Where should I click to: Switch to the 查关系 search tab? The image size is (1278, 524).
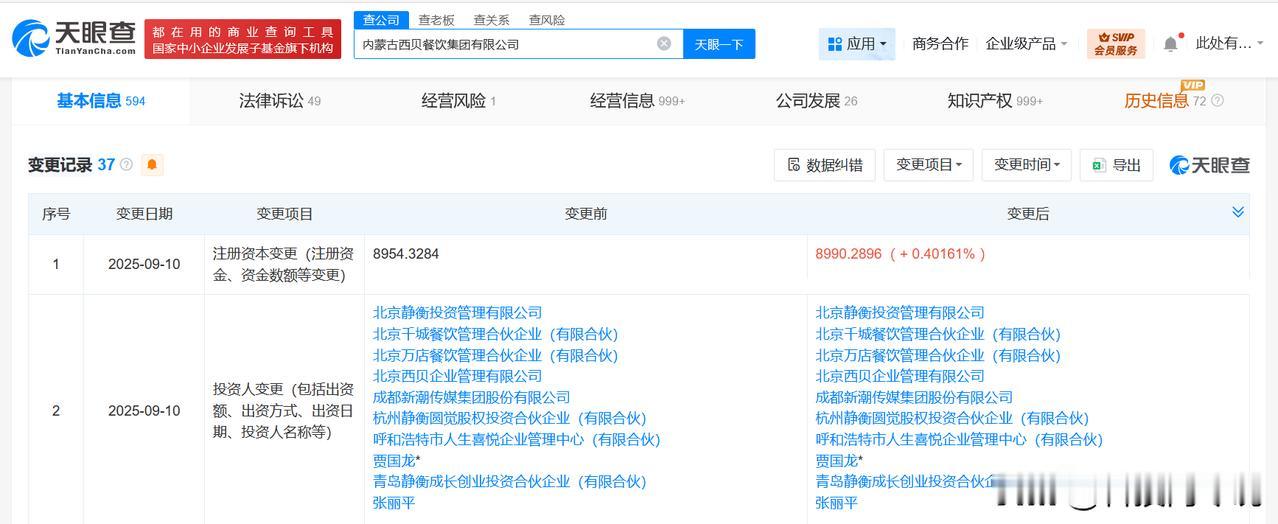point(491,20)
